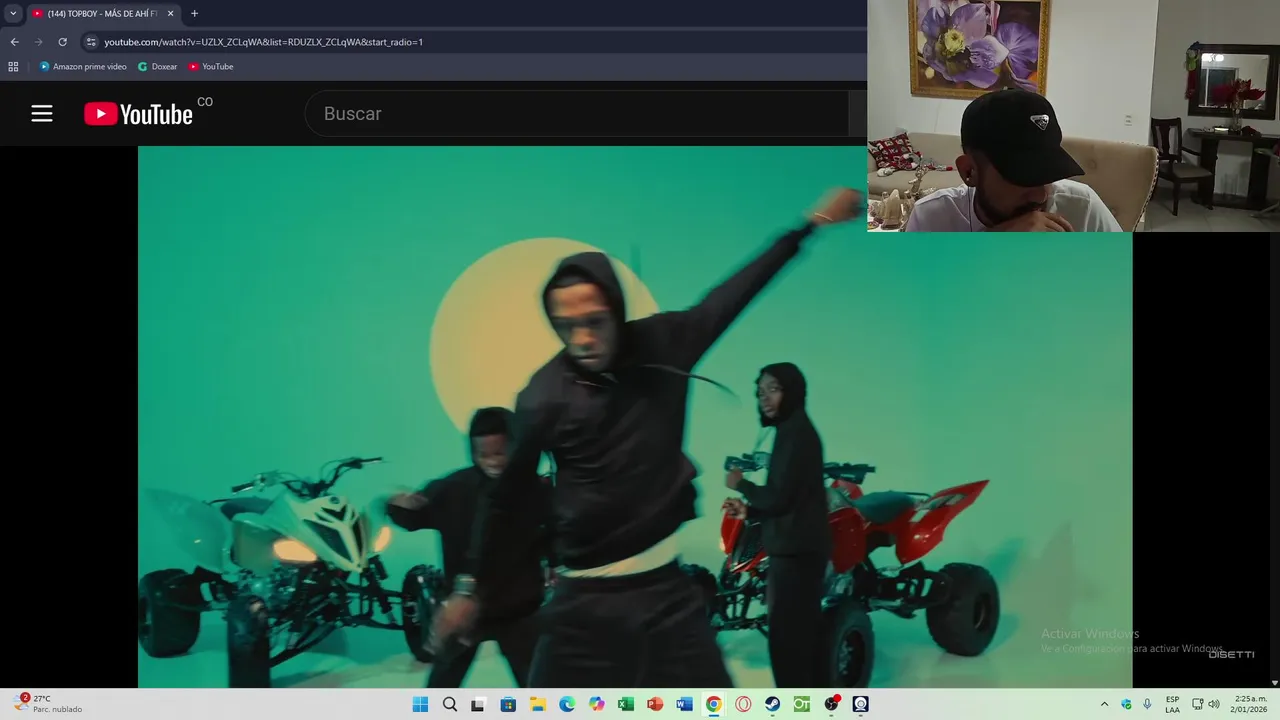Launch Word from the taskbar
This screenshot has height=720, width=1280.
(x=684, y=704)
